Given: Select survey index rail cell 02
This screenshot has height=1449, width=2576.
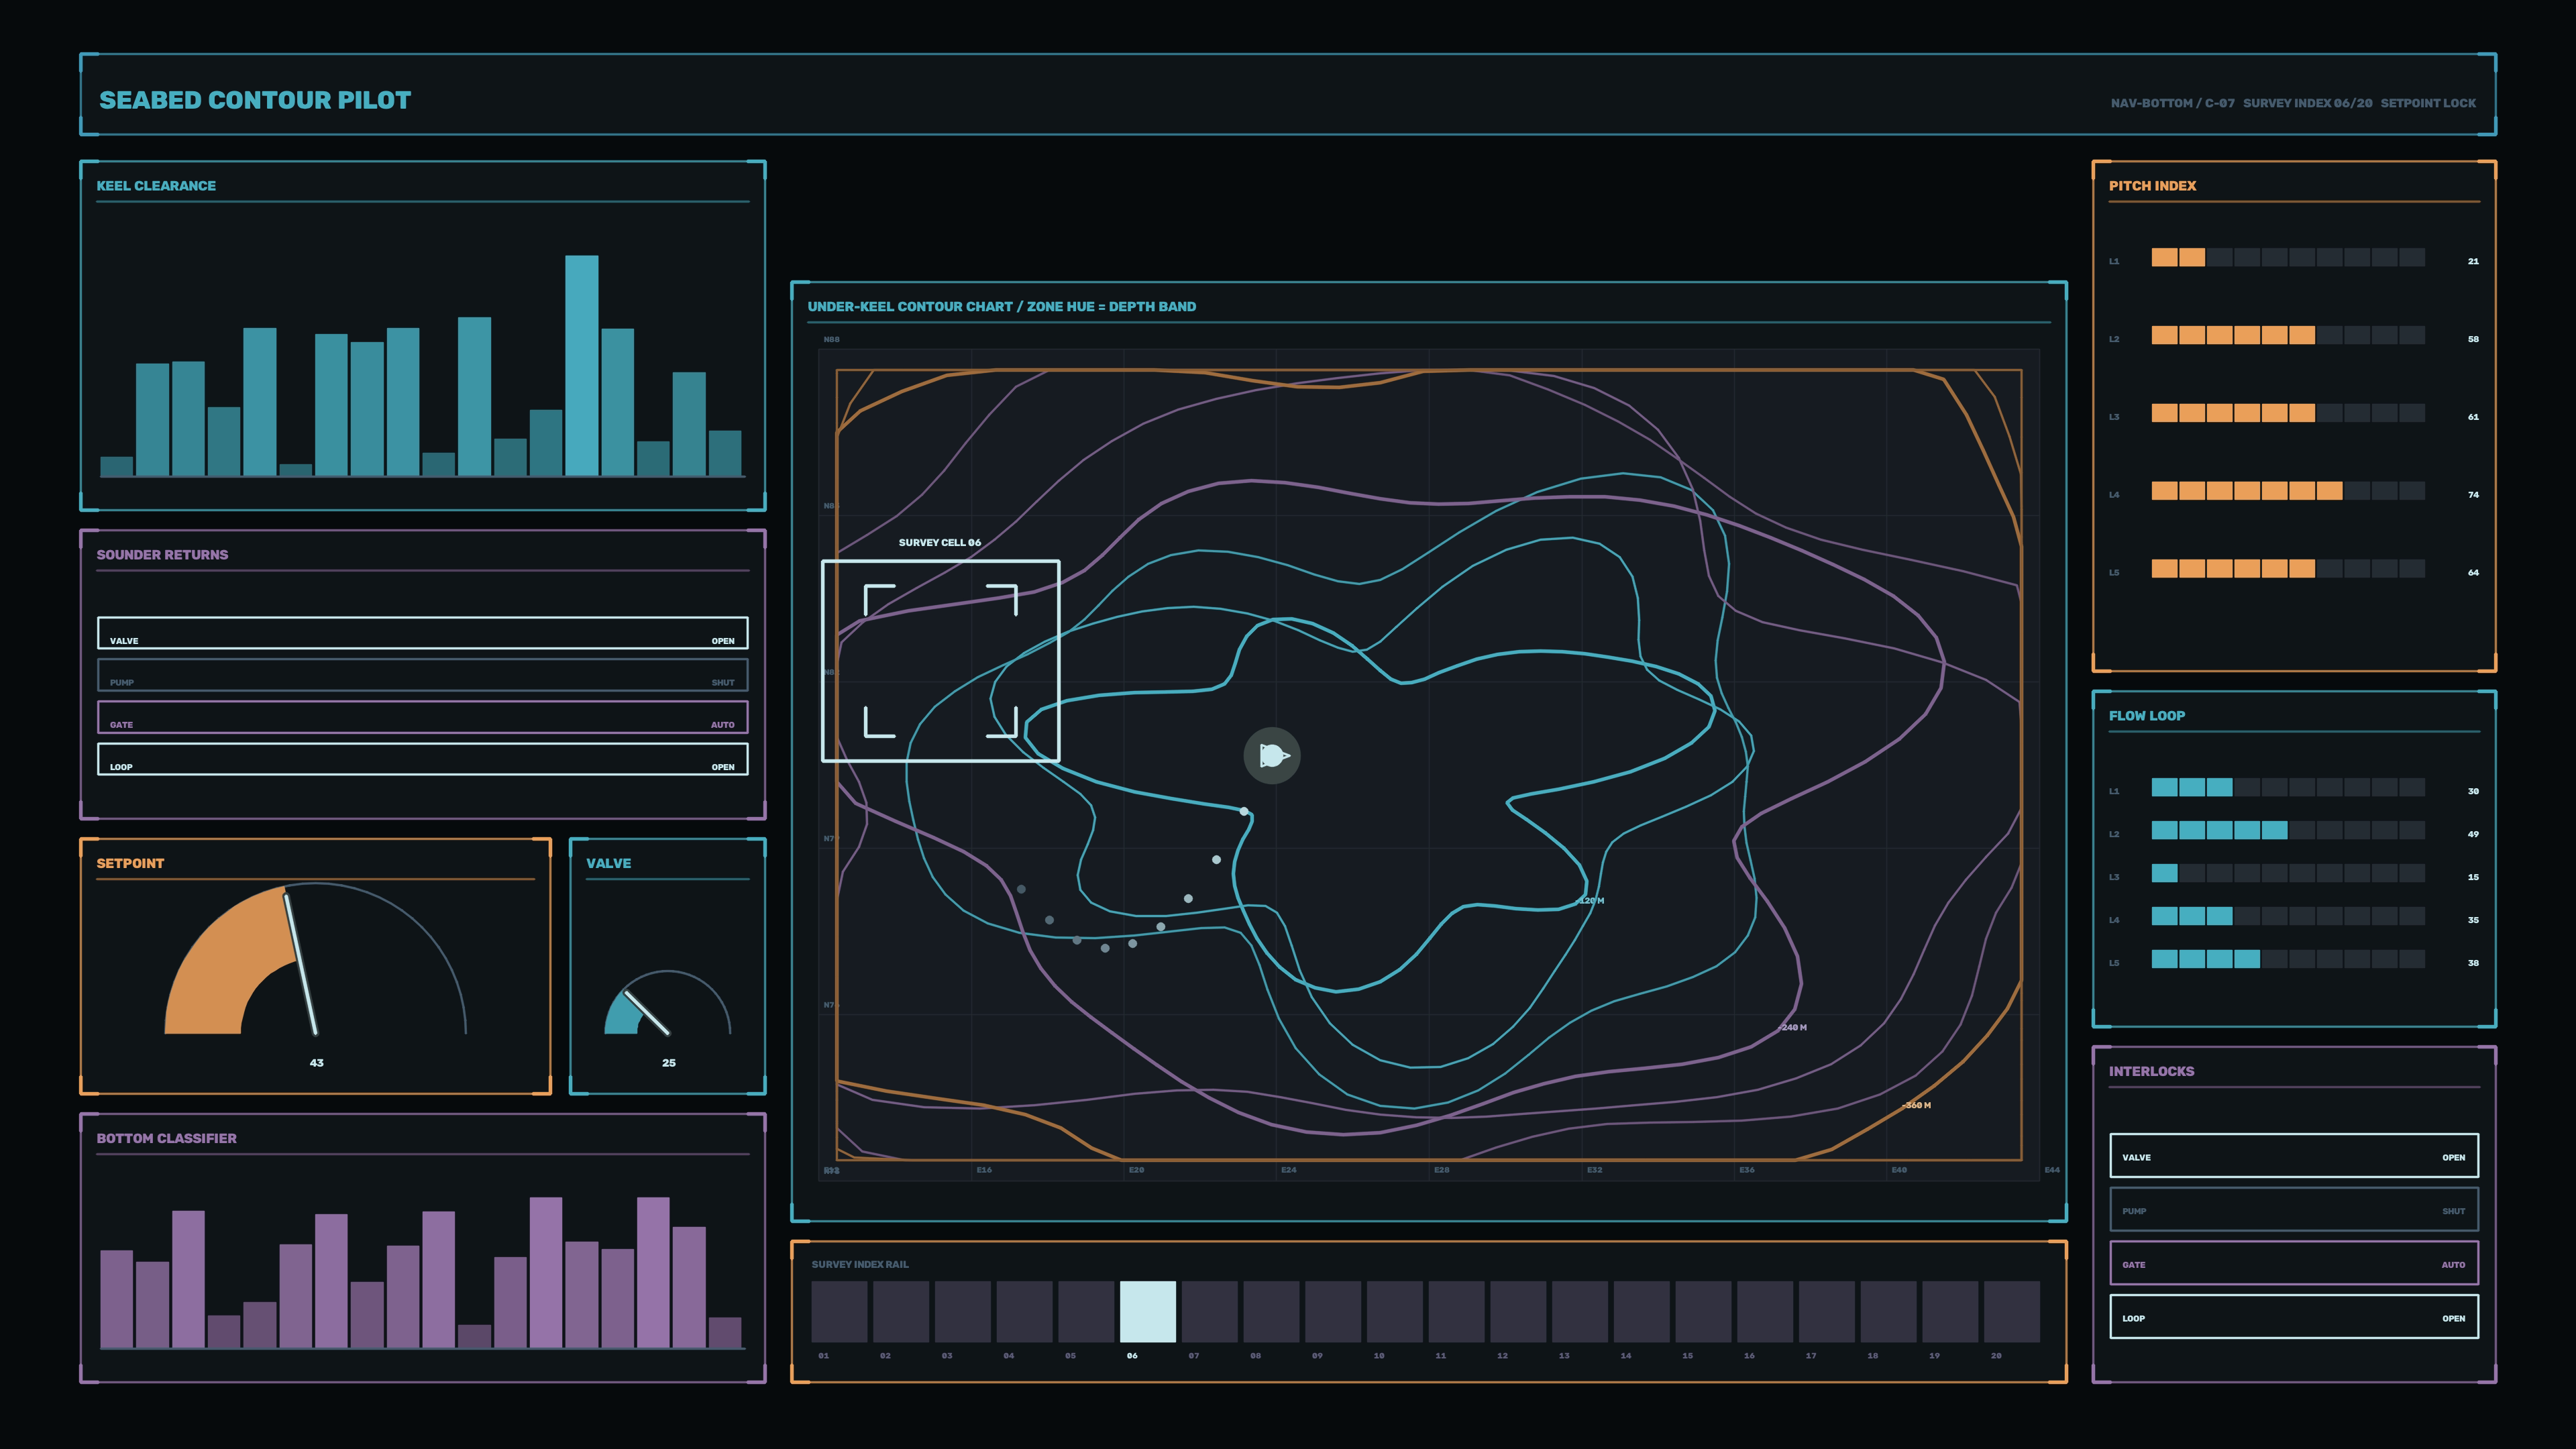Looking at the screenshot, I should [901, 1312].
